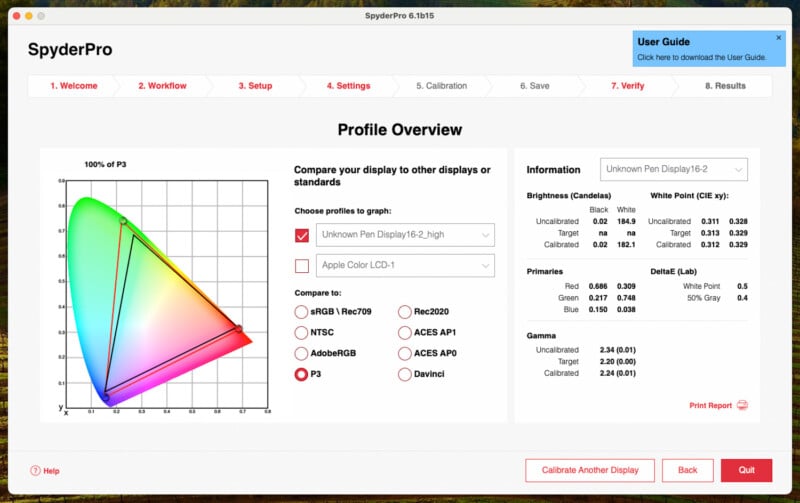The image size is (800, 503).
Task: Select NTSC comparison radio button
Action: coord(301,333)
